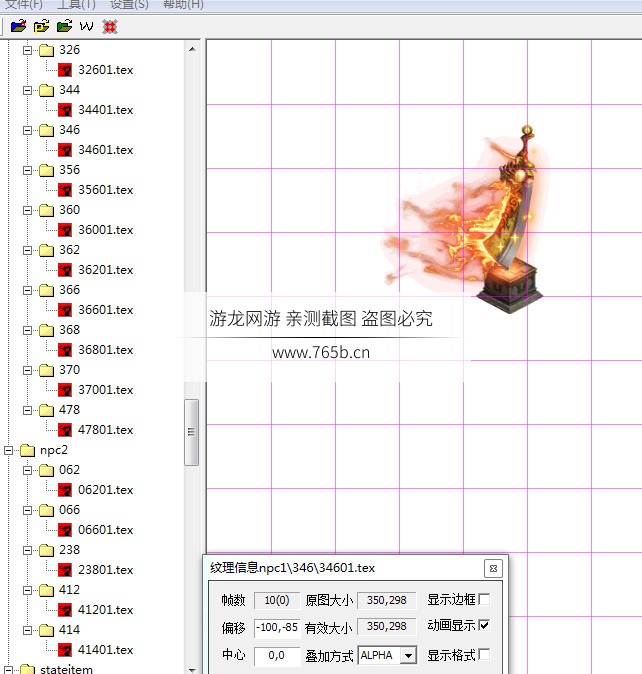Open the 帮助(H) menu
The image size is (642, 674).
click(x=183, y=4)
